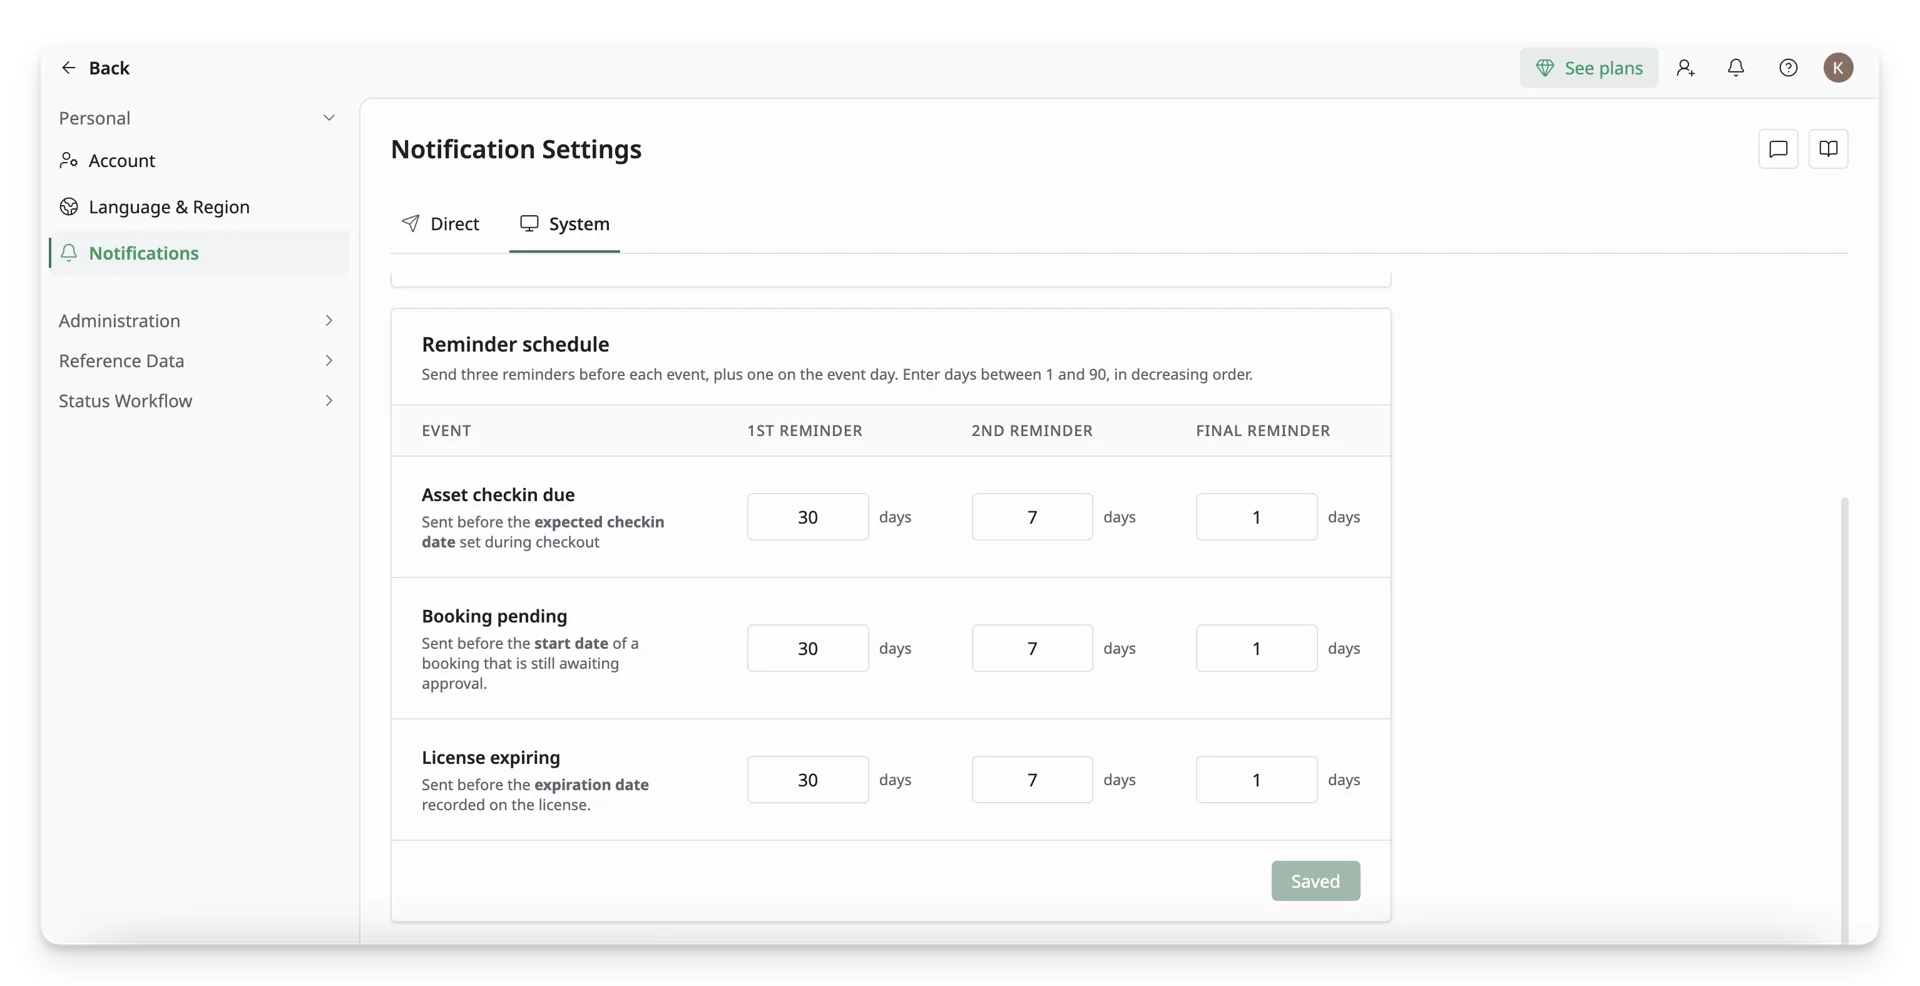Image resolution: width=1920 pixels, height=986 pixels.
Task: Click the invite user icon in header
Action: click(x=1685, y=68)
